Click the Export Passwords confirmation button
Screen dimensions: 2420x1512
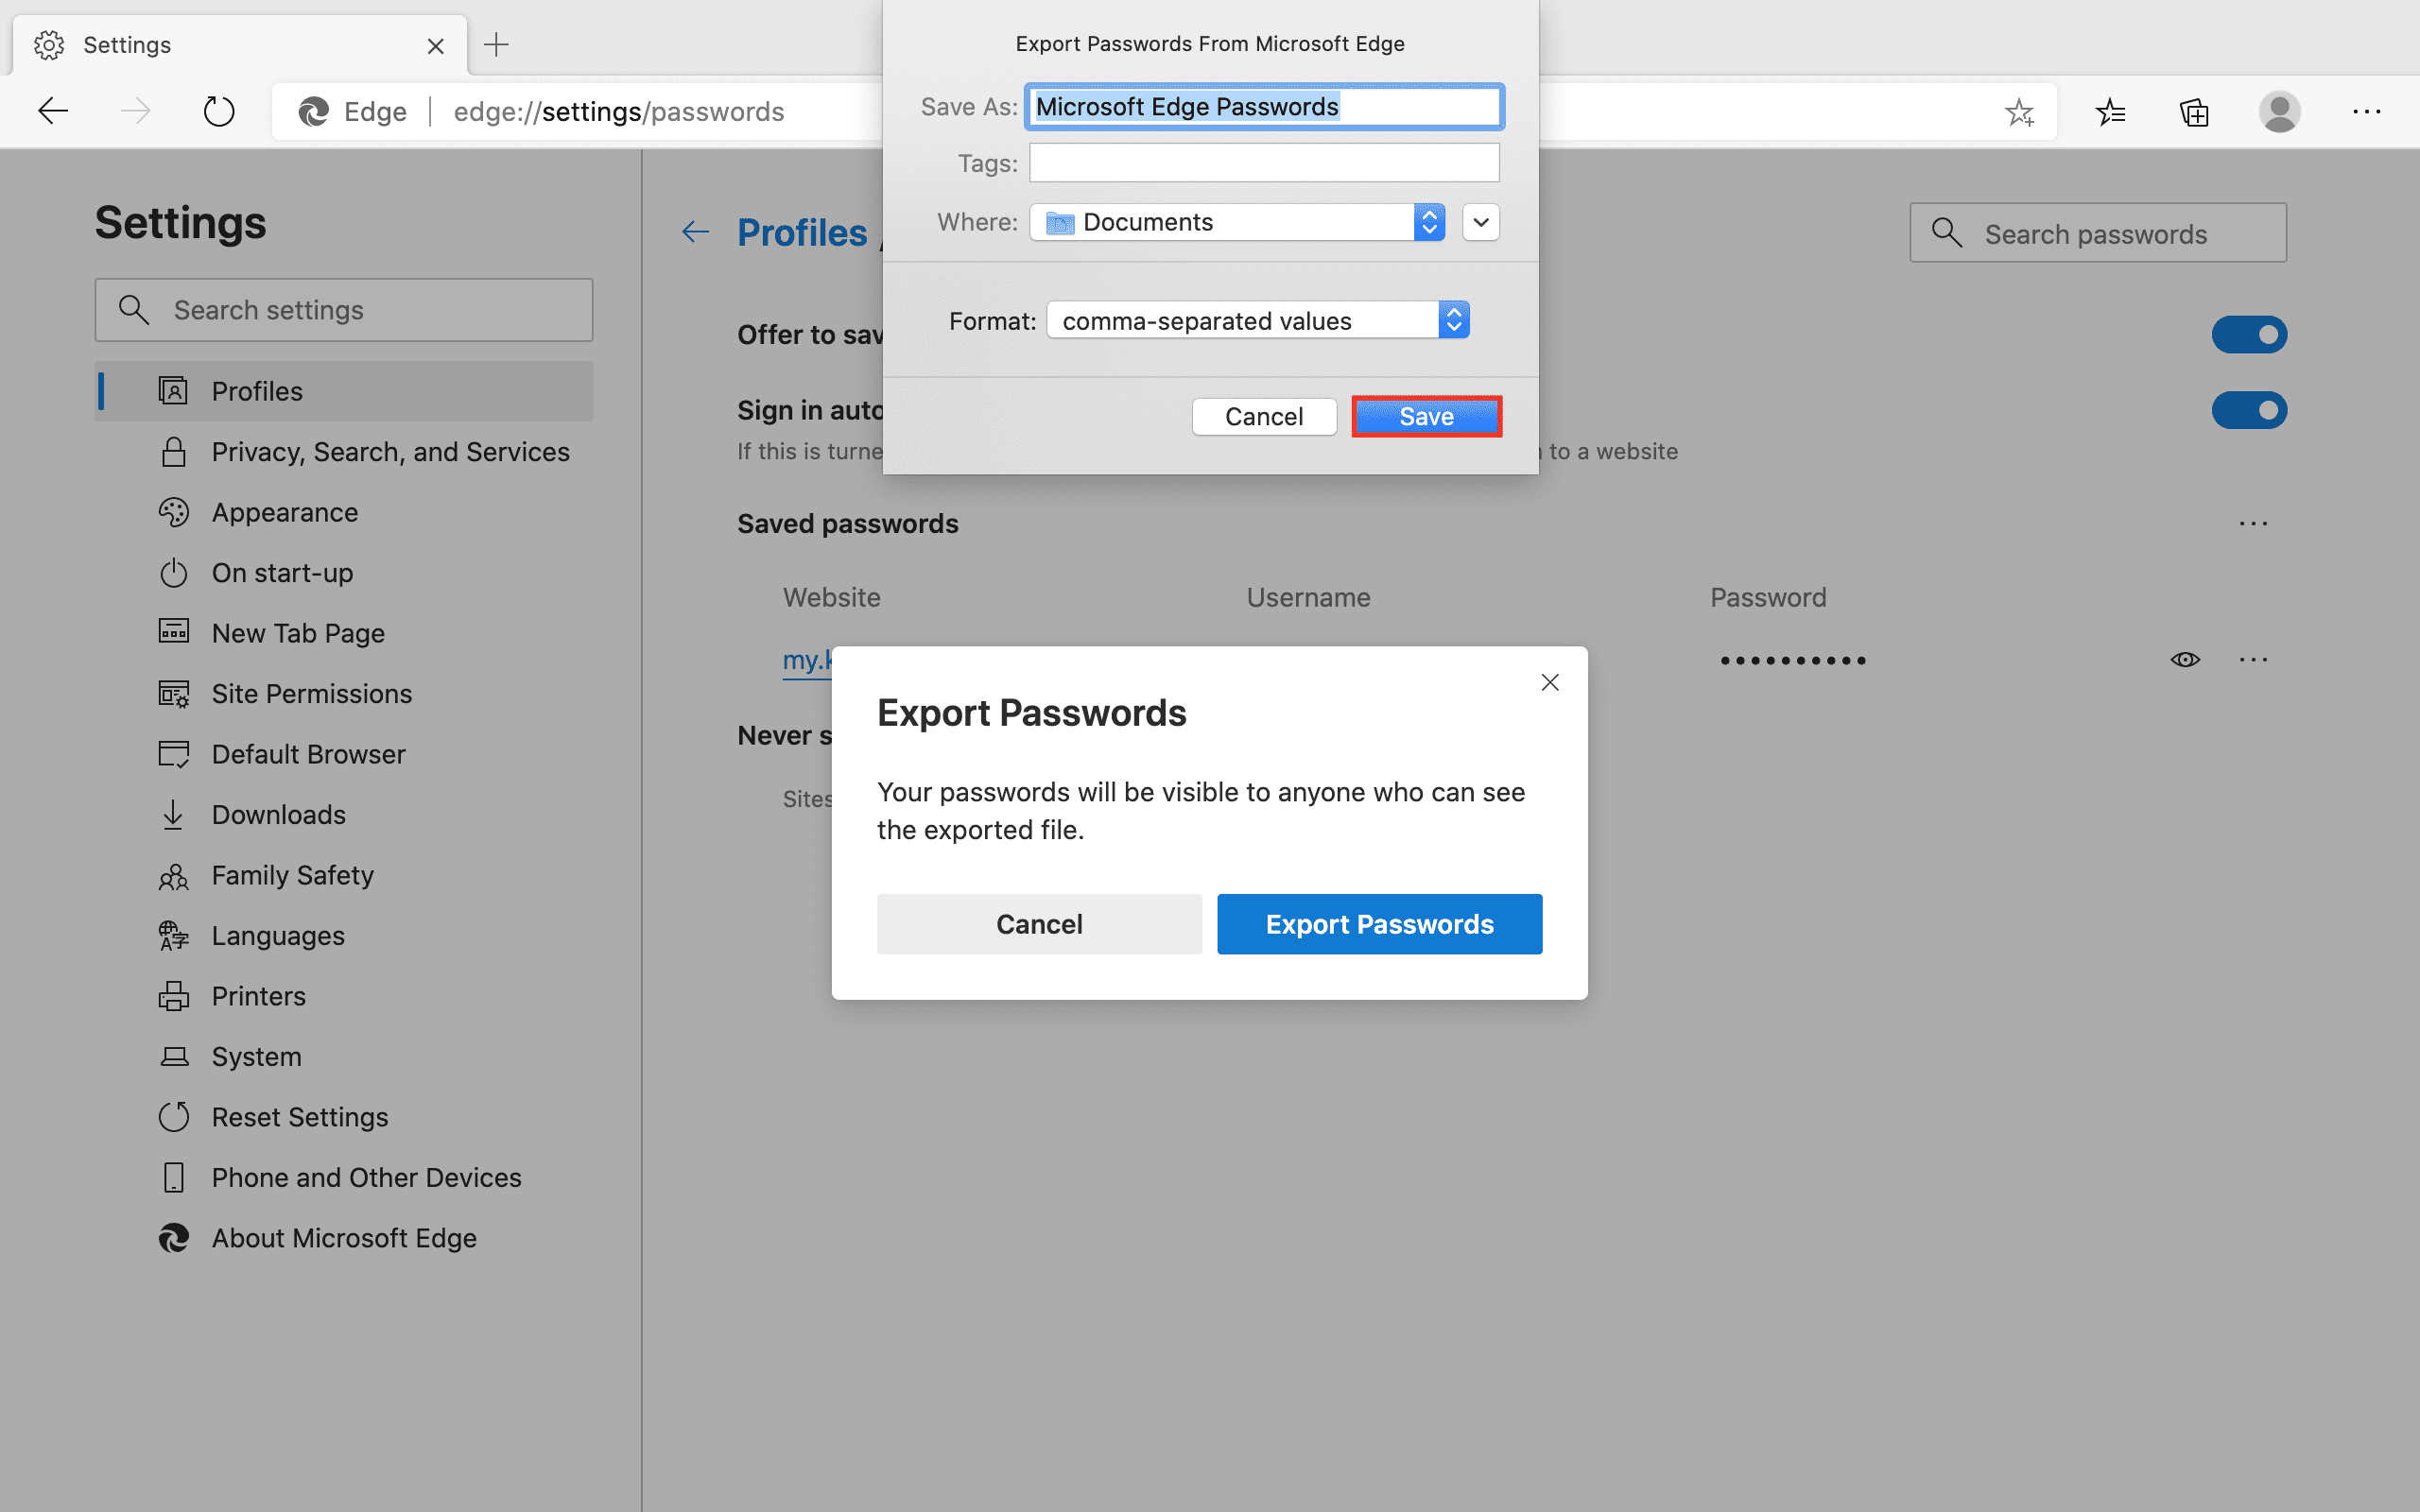click(x=1378, y=923)
